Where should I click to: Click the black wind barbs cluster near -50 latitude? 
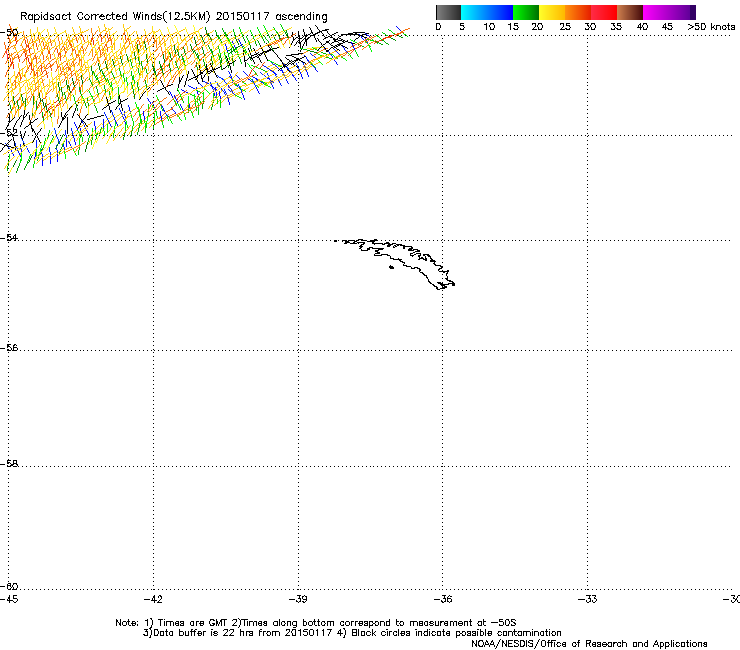point(330,38)
